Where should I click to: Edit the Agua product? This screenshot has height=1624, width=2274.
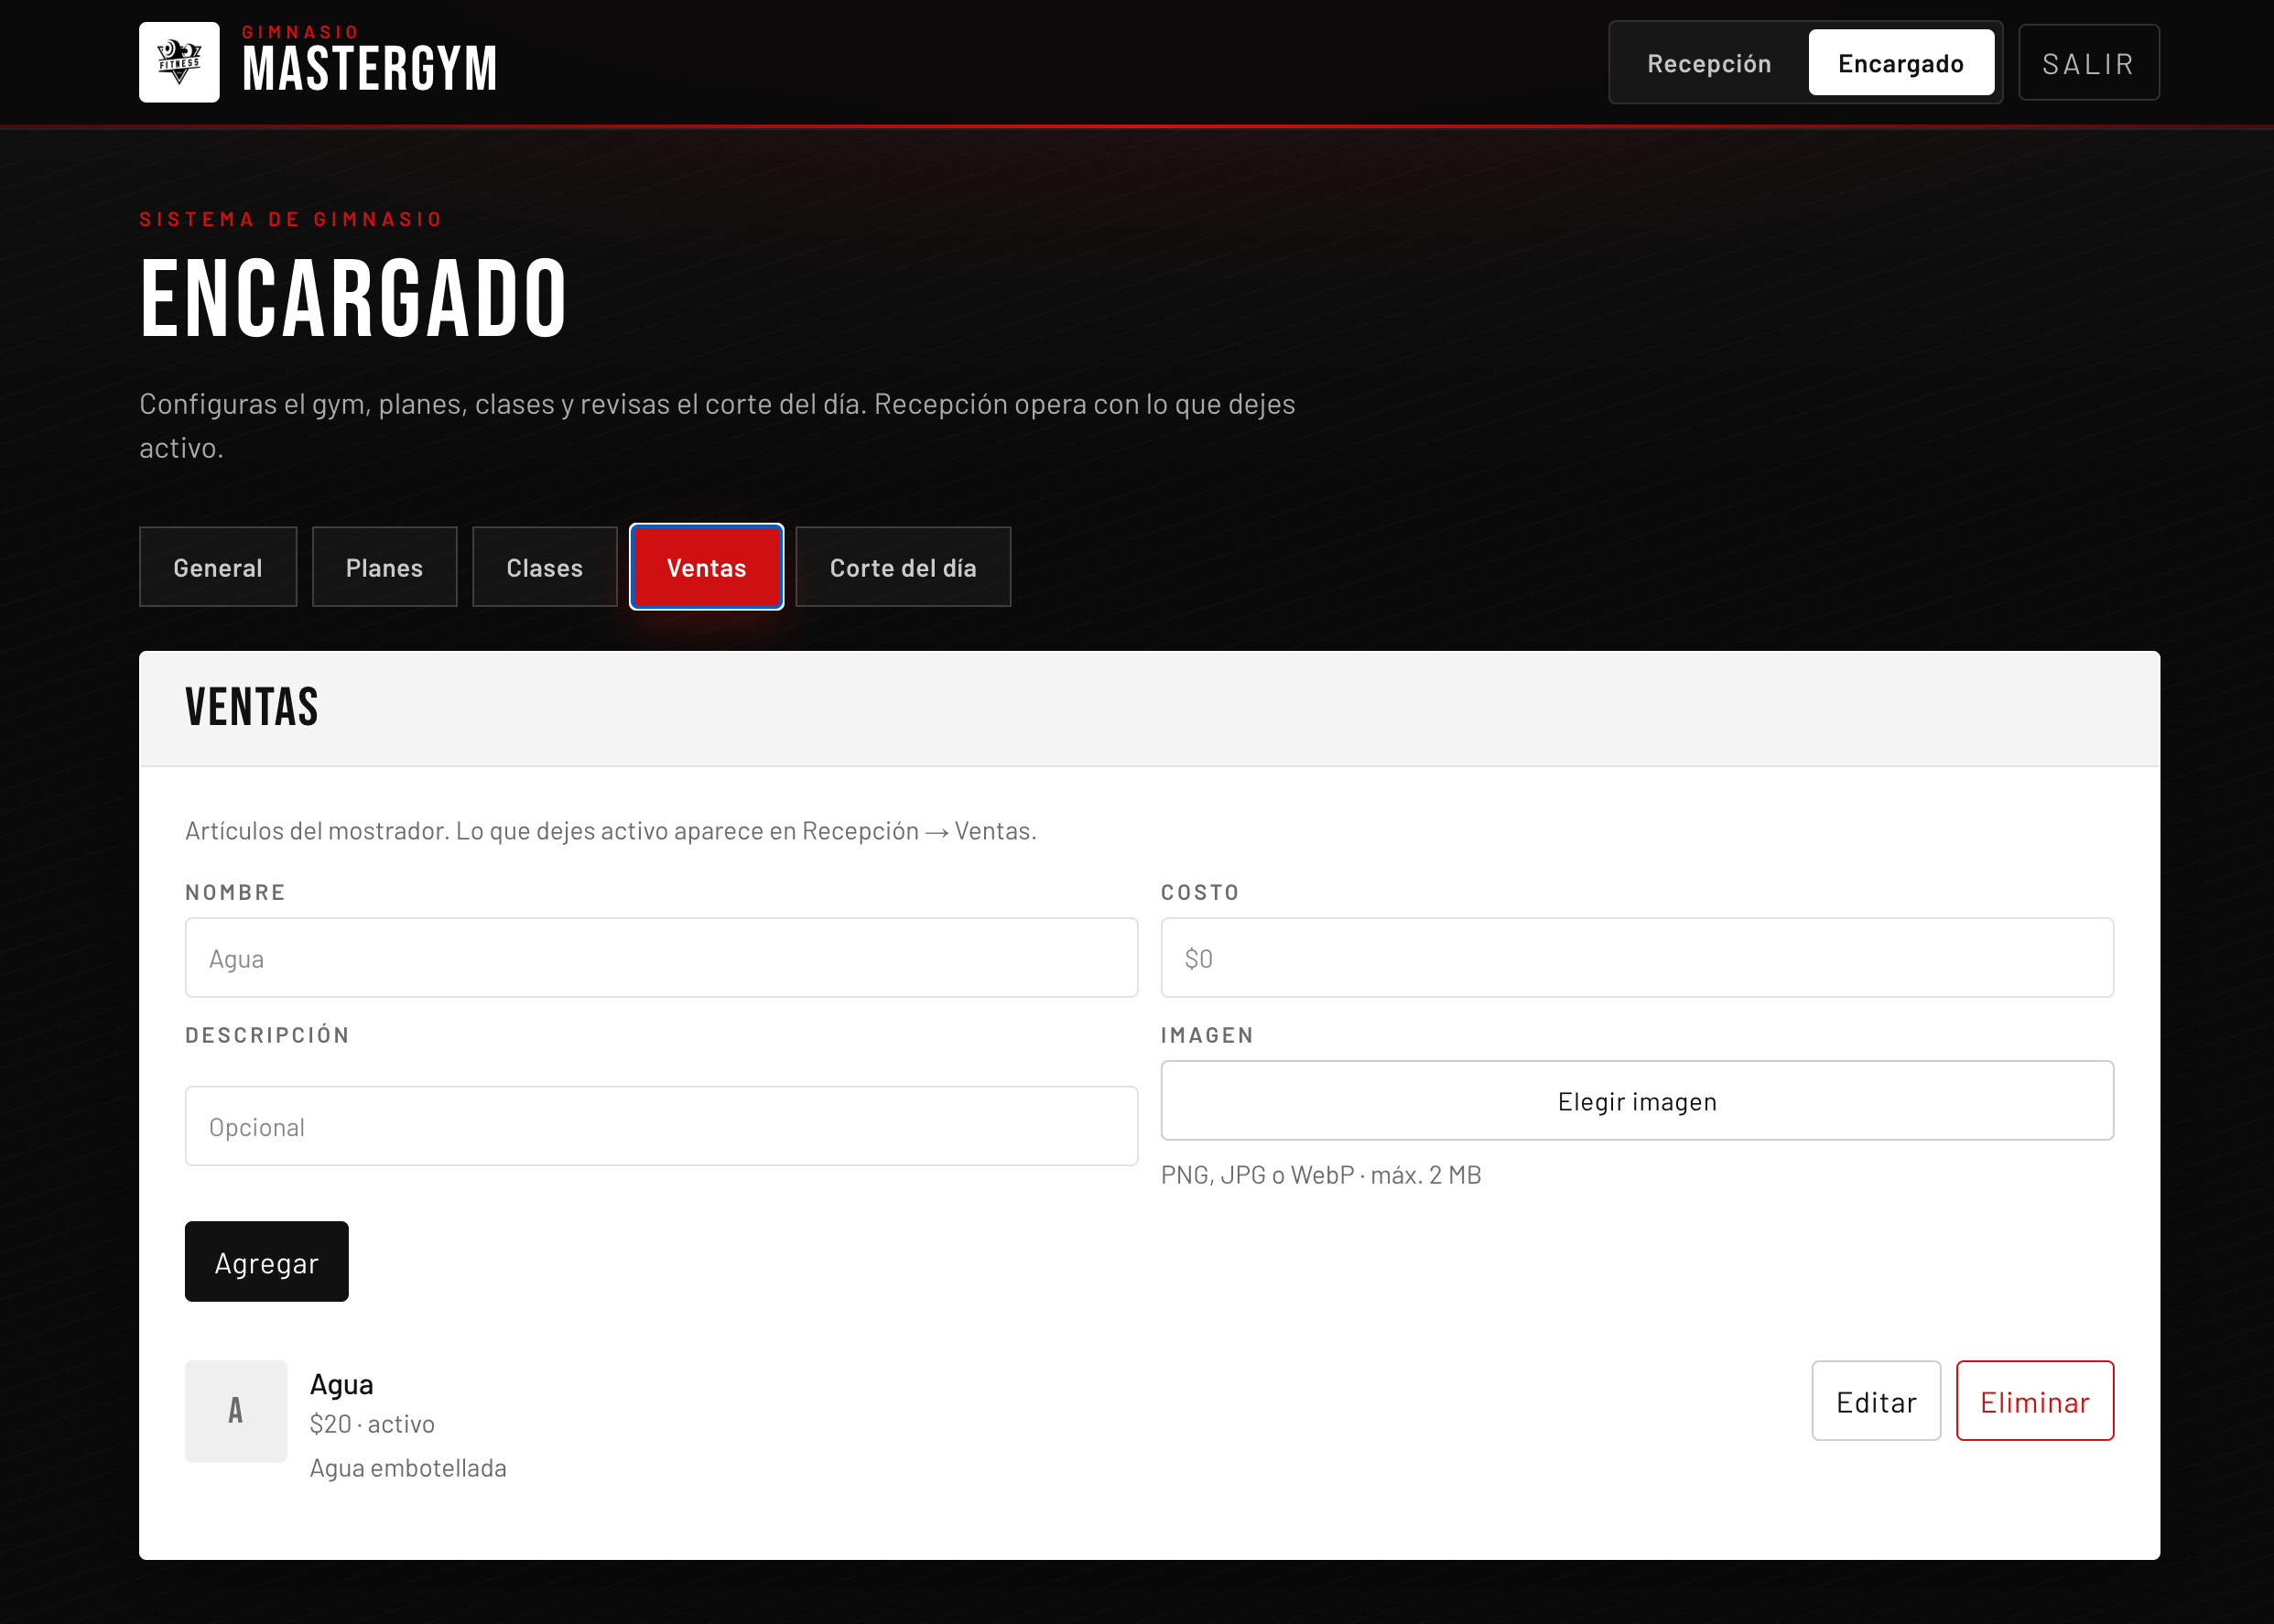click(1876, 1401)
